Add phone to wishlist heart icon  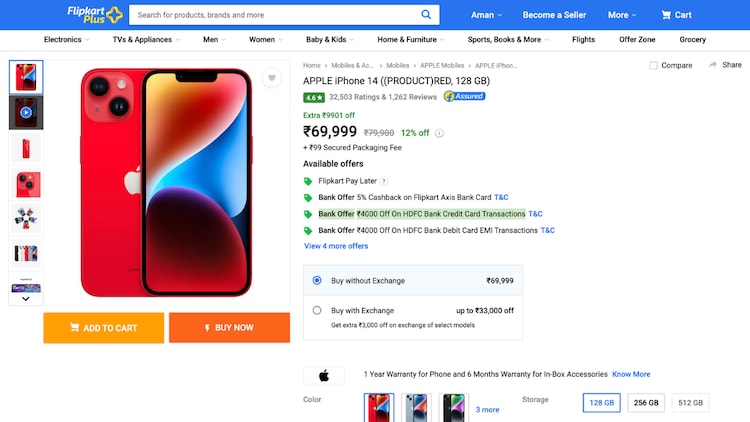click(x=271, y=78)
